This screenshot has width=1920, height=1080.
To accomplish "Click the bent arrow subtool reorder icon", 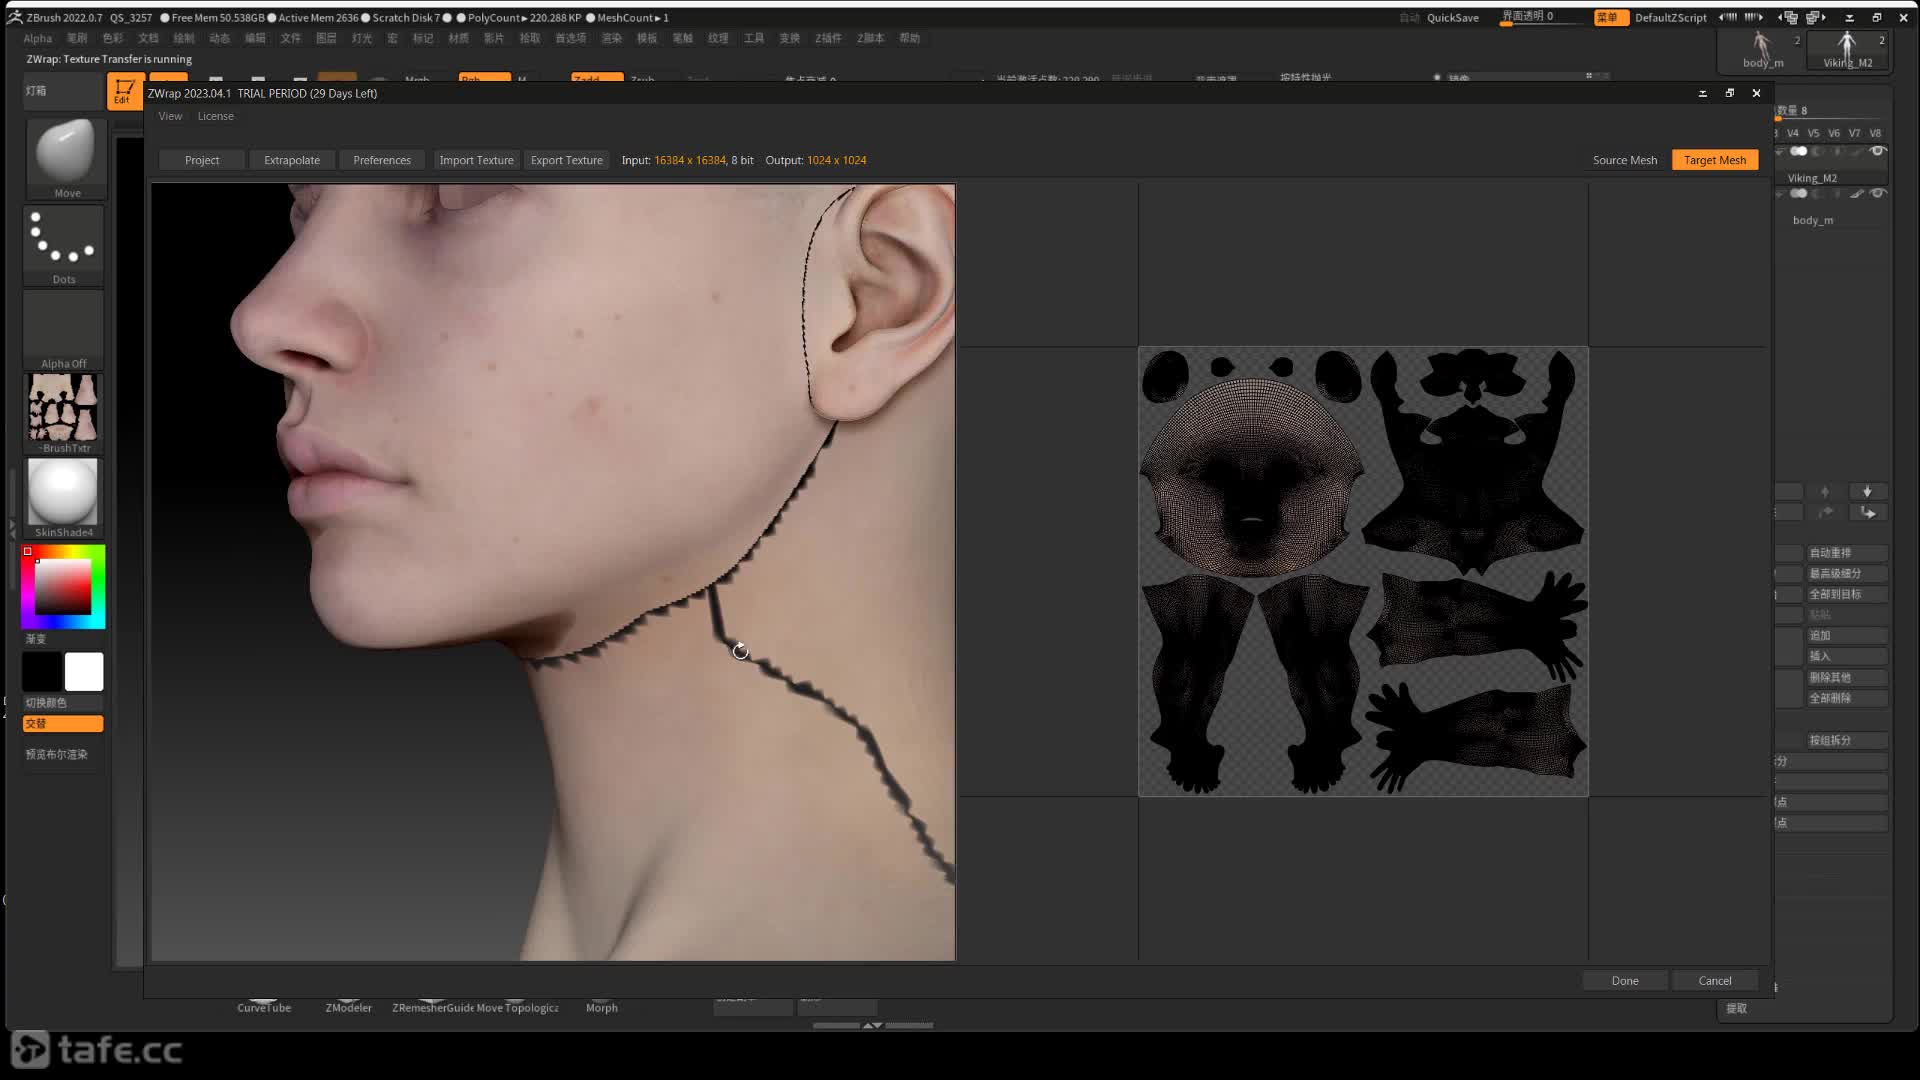I will click(1866, 512).
